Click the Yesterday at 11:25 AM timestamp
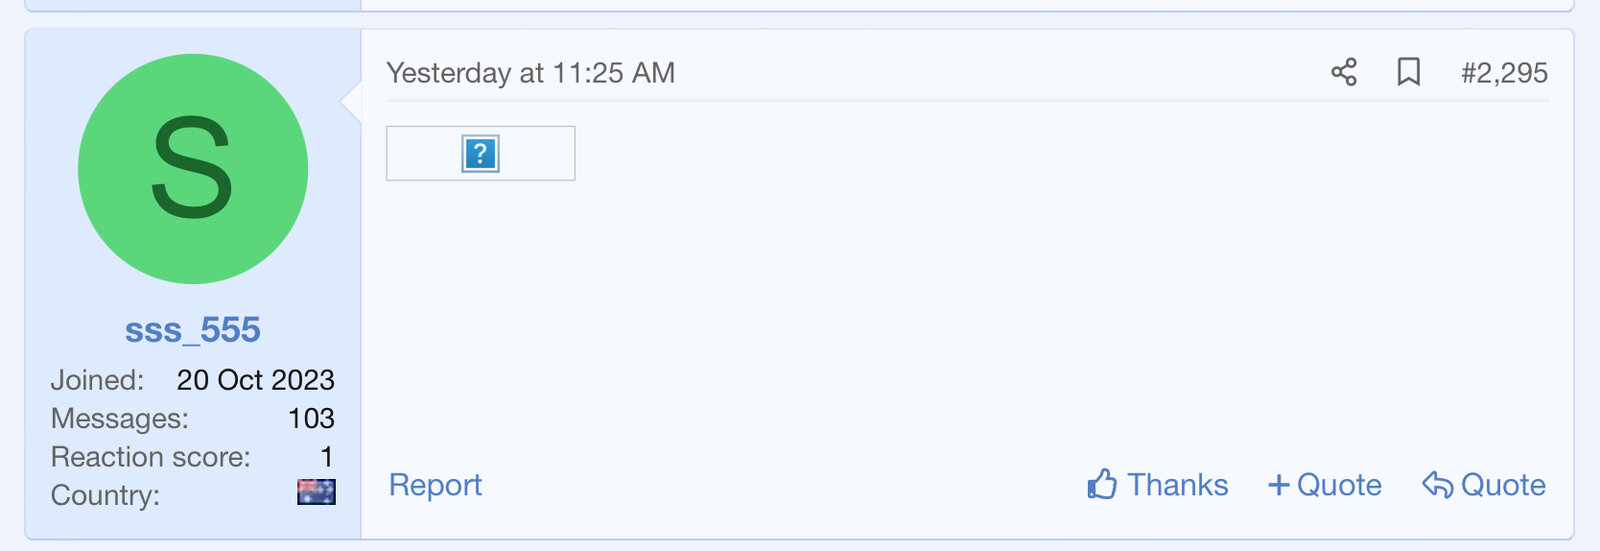This screenshot has width=1600, height=551. coord(530,73)
